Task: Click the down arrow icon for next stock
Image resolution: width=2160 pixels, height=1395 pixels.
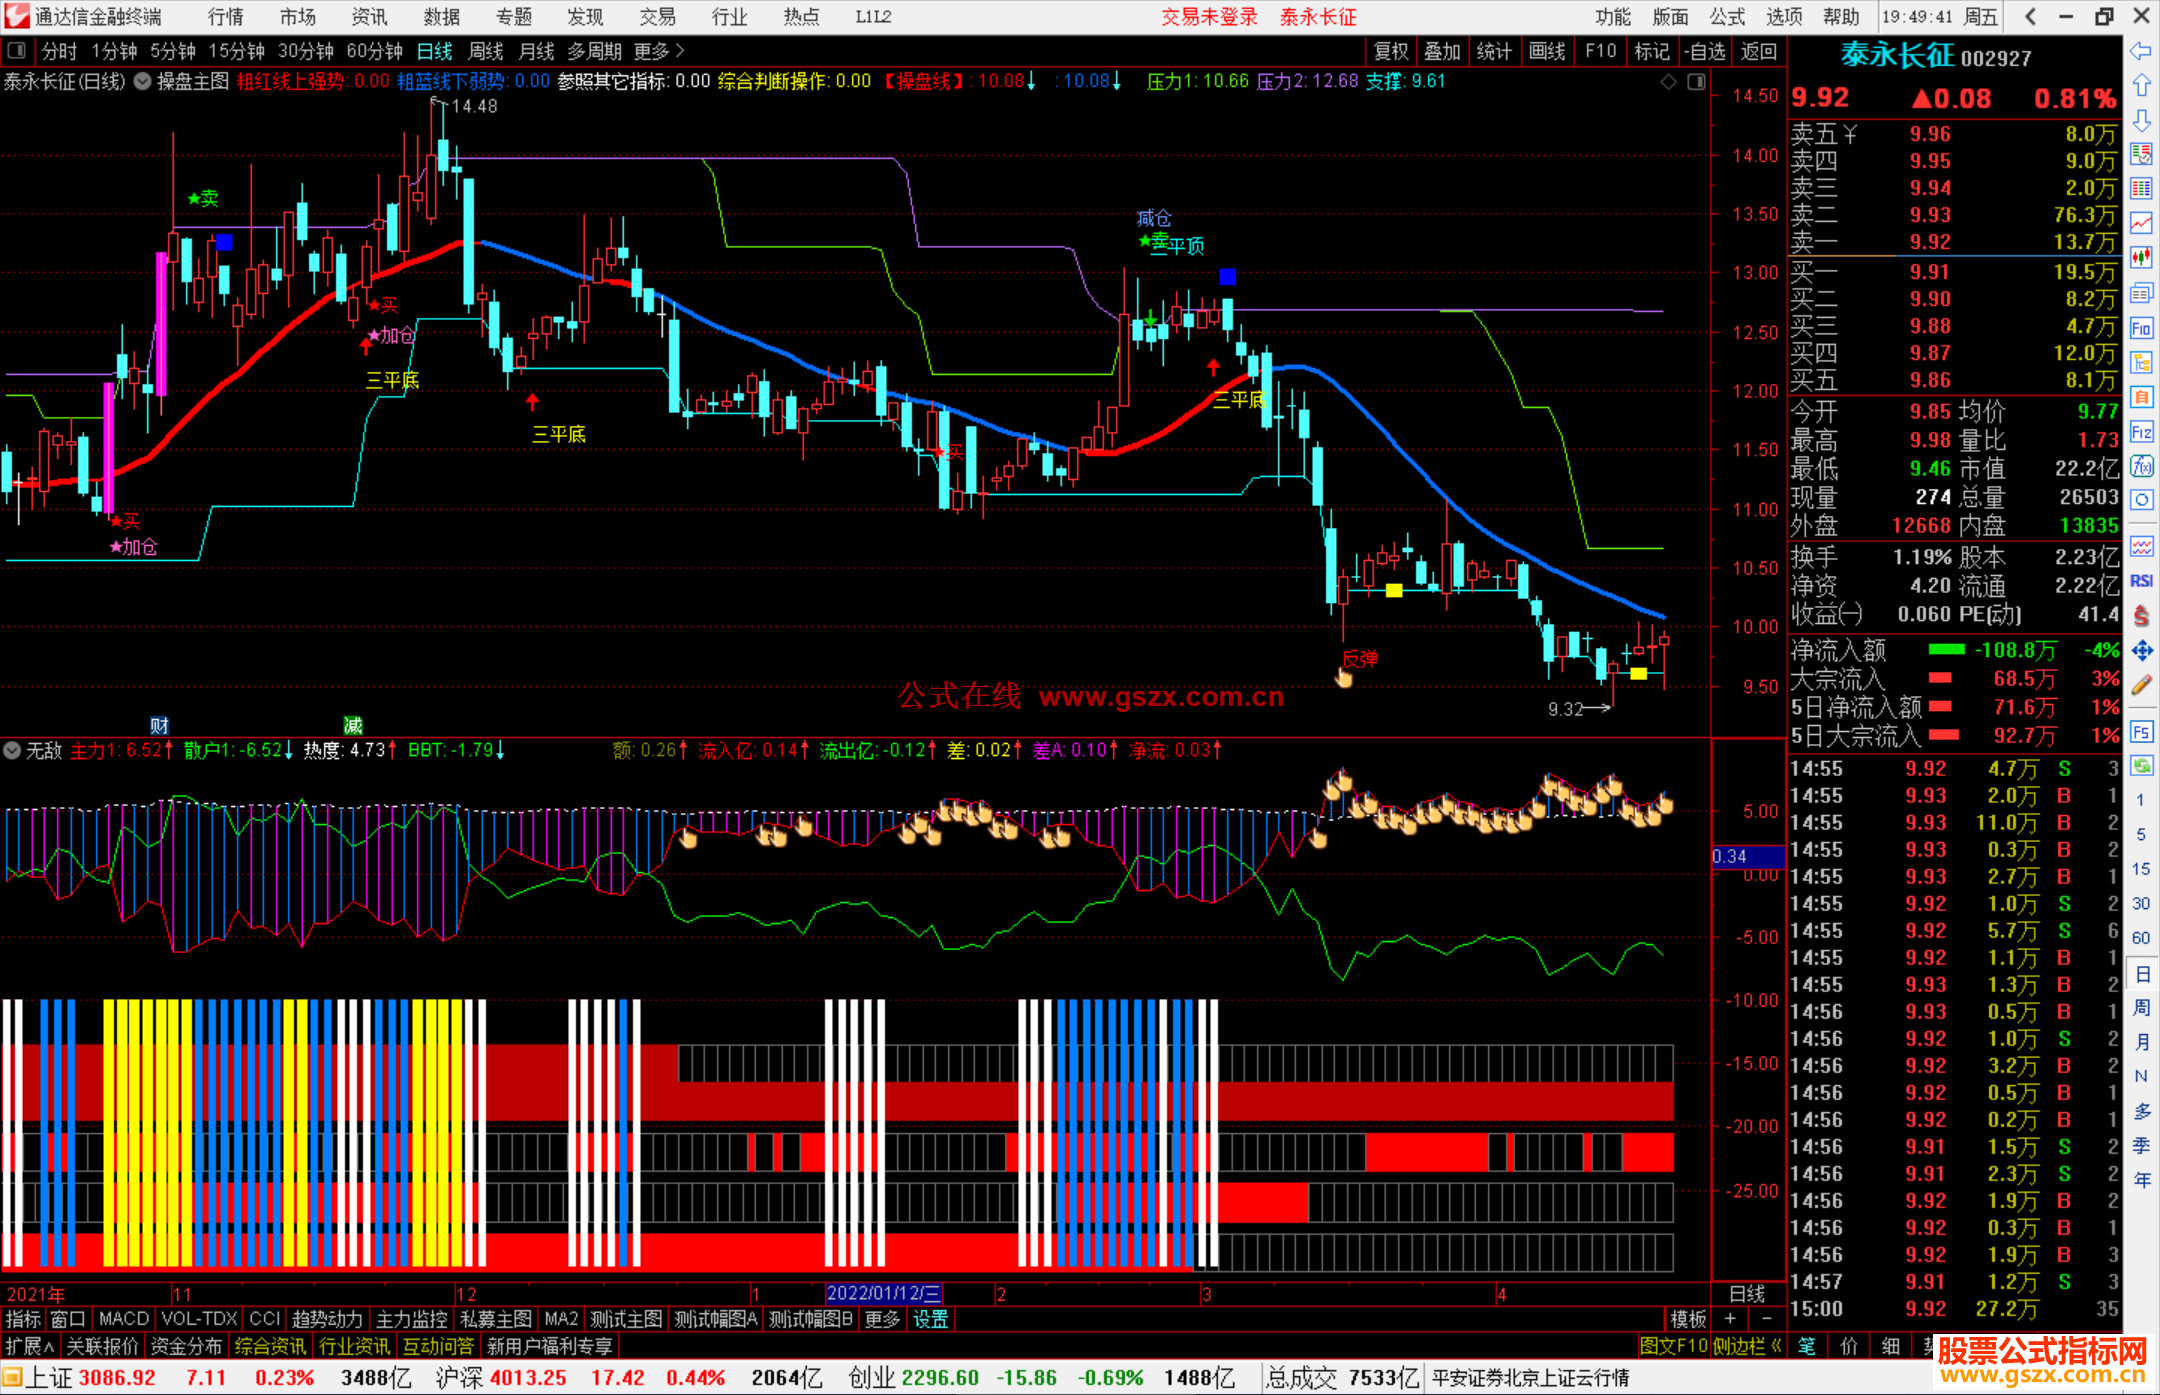Action: (2141, 120)
